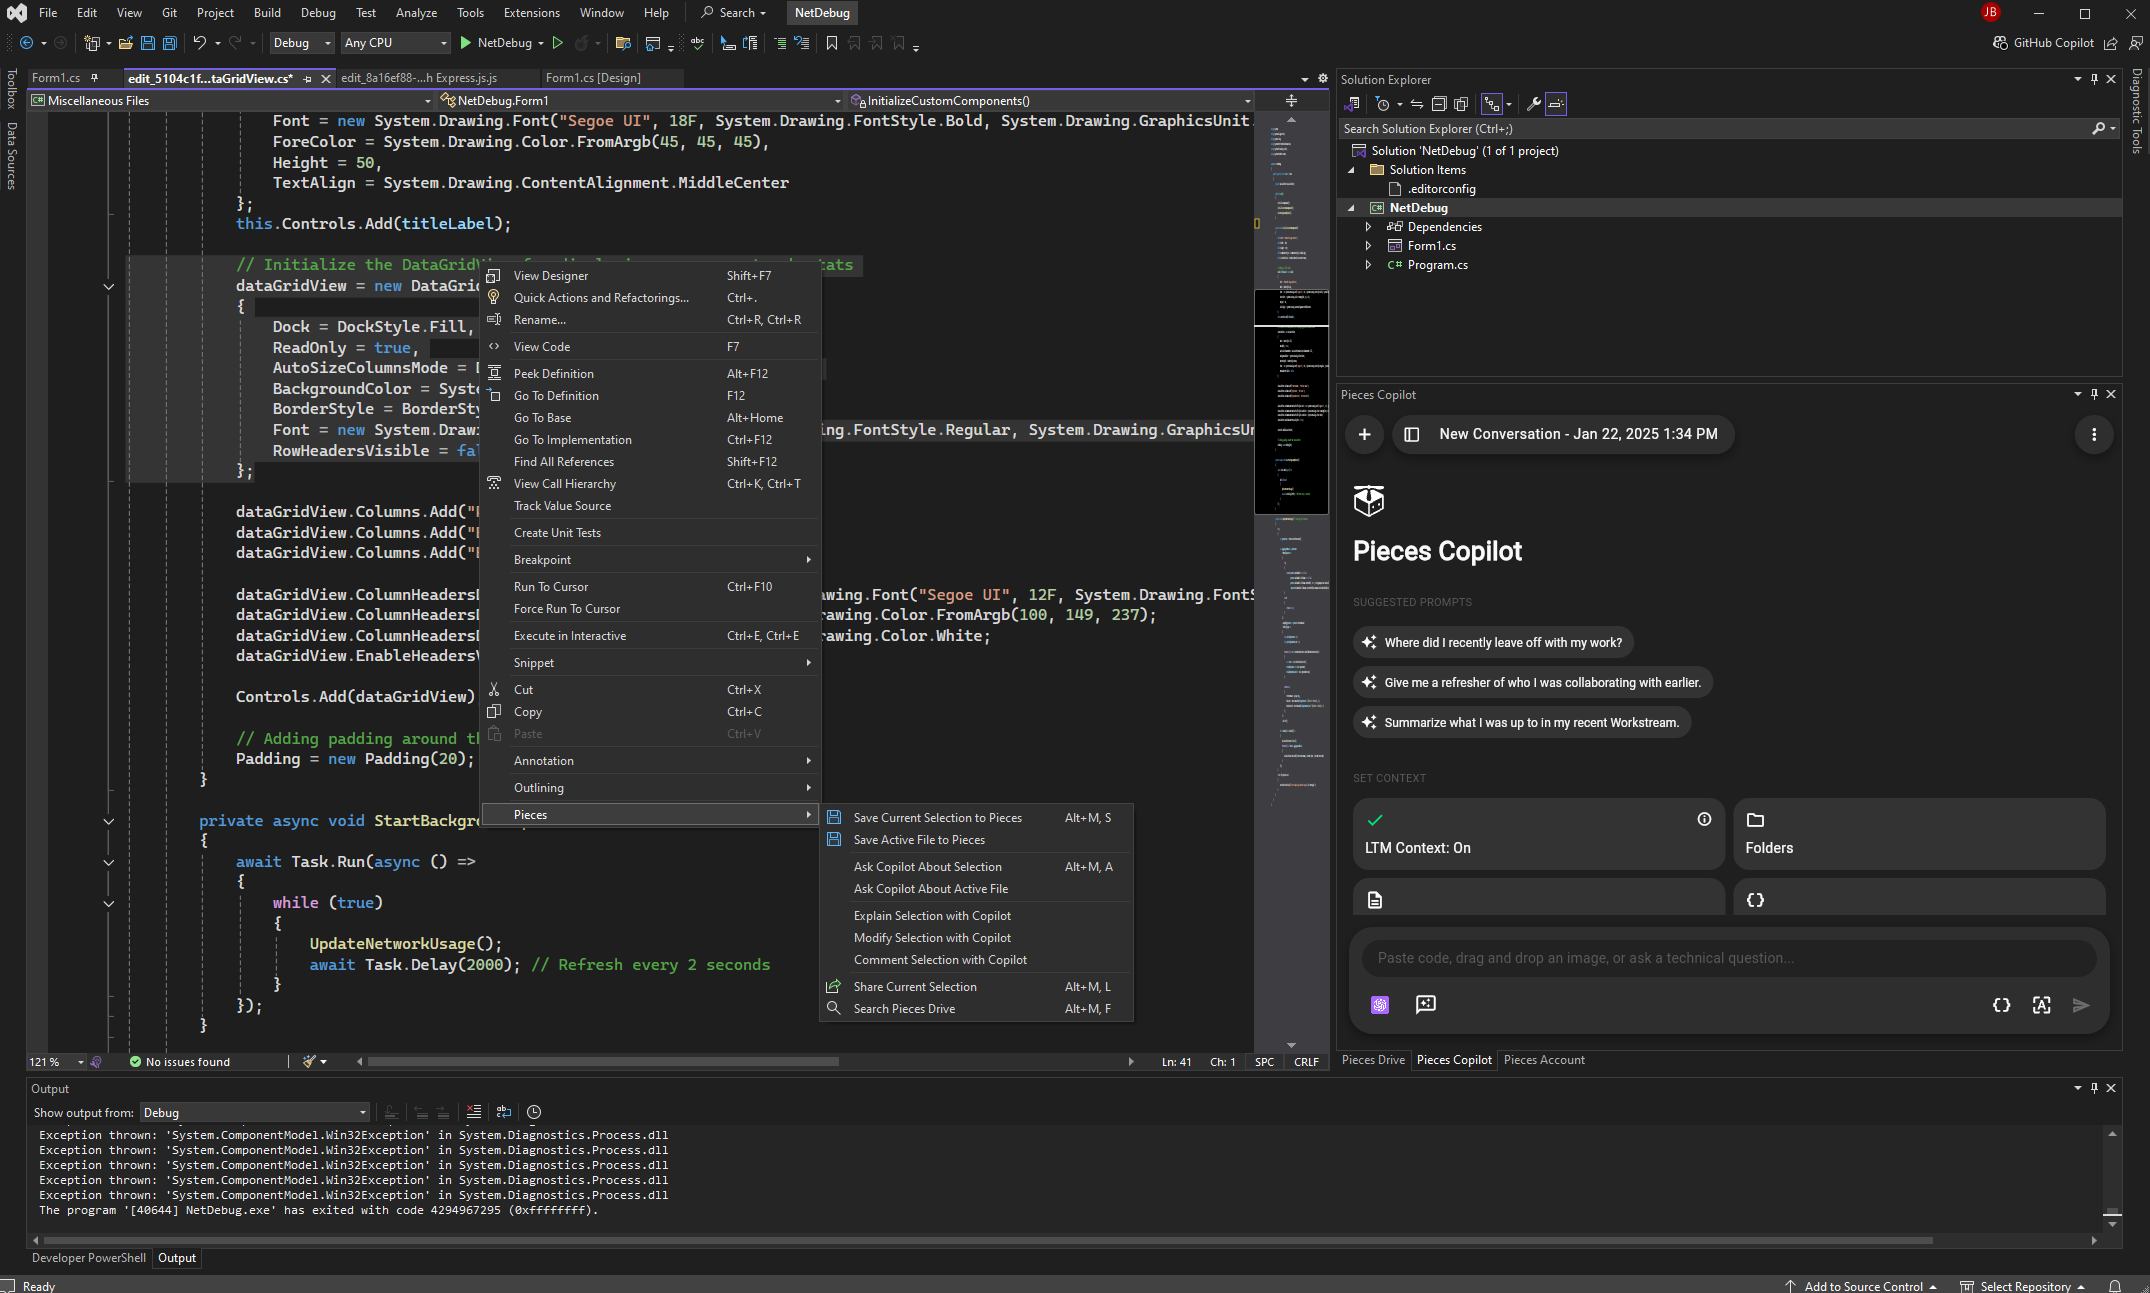Click the Sync with Active Document icon
Screen dimensions: 2150x1293
point(1417,104)
